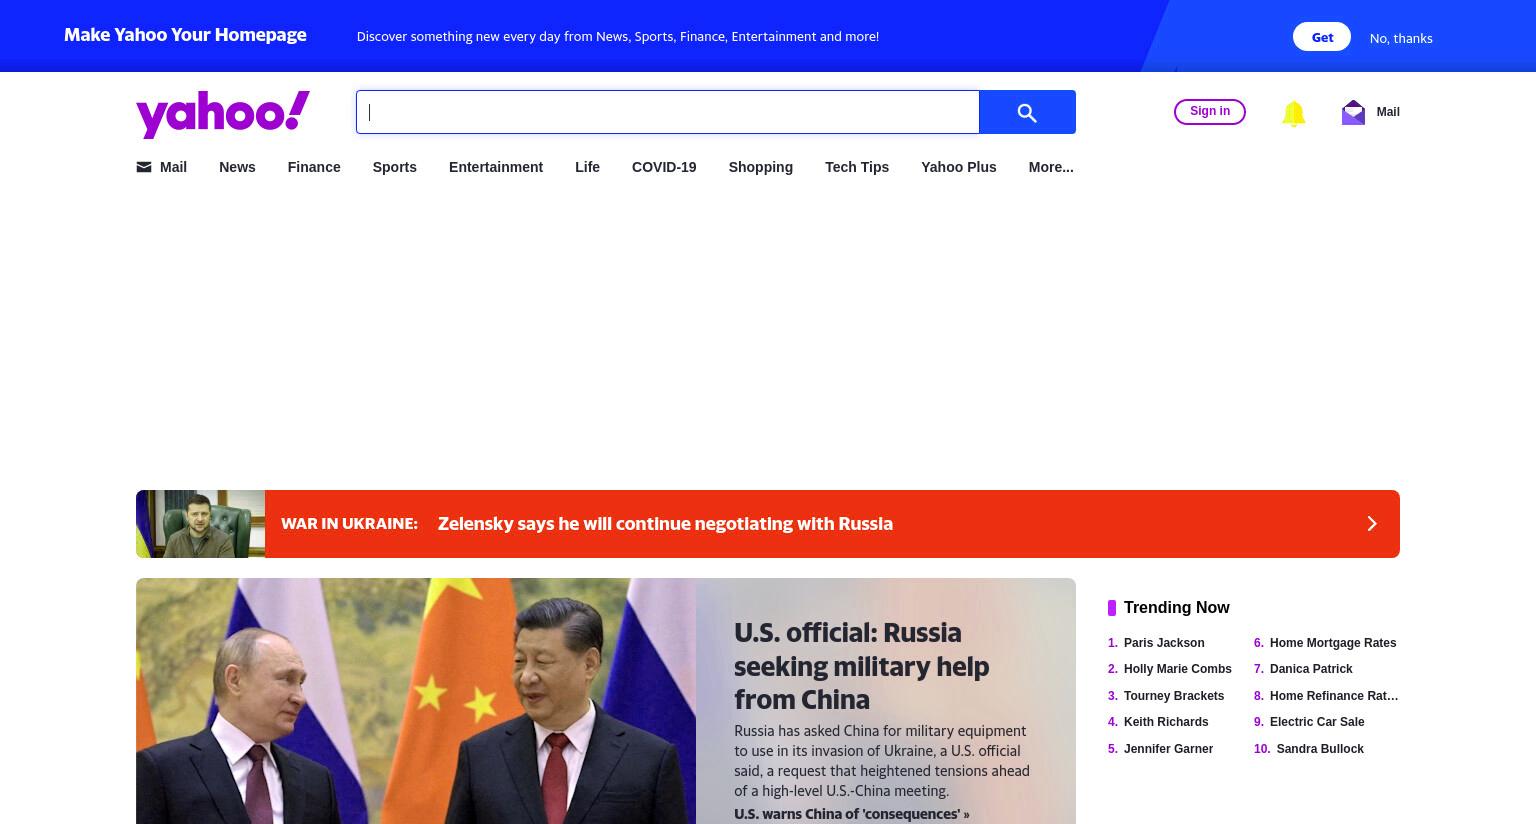Open the Entertainment navigation item
Screen dimensions: 1536x824
click(x=496, y=167)
